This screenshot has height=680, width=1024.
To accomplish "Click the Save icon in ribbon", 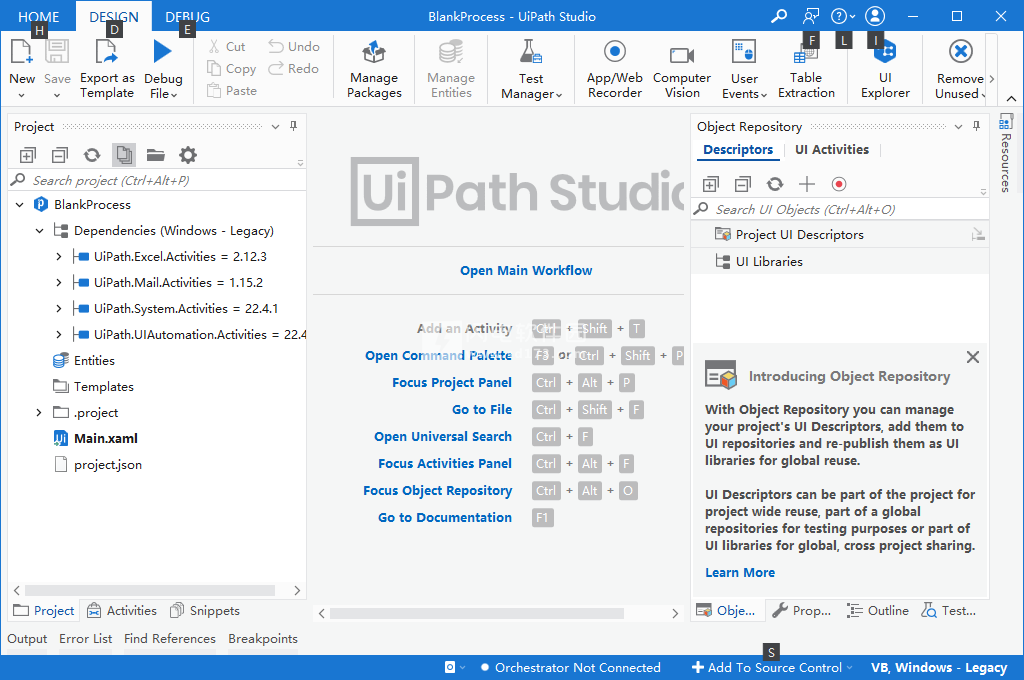I will point(57,52).
